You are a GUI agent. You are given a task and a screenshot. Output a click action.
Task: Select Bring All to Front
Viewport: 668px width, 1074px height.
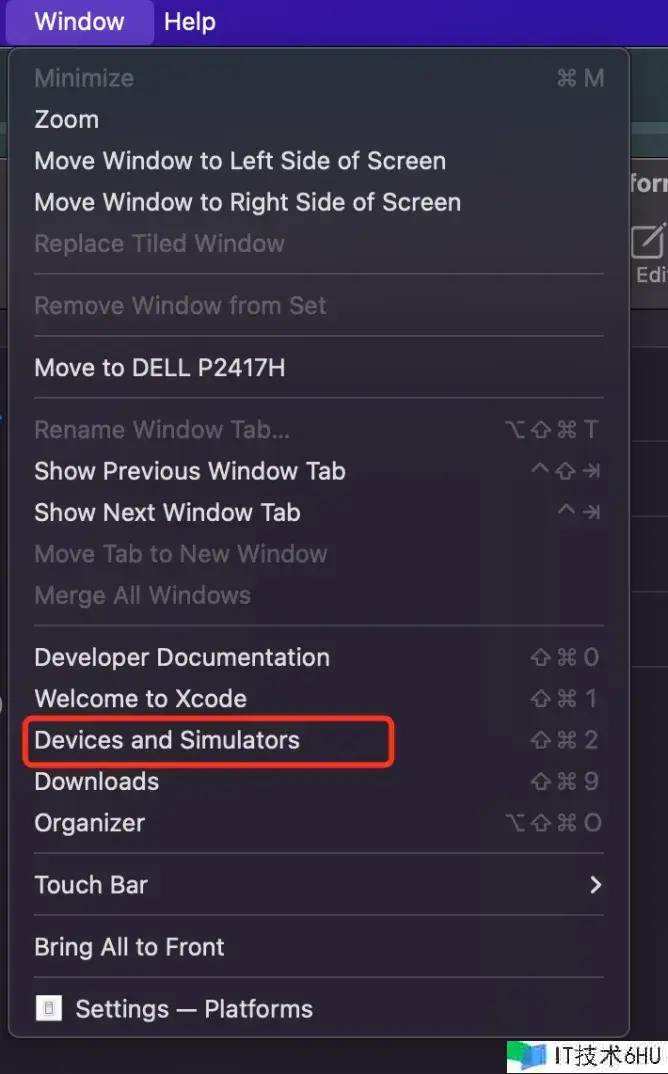tap(319, 947)
